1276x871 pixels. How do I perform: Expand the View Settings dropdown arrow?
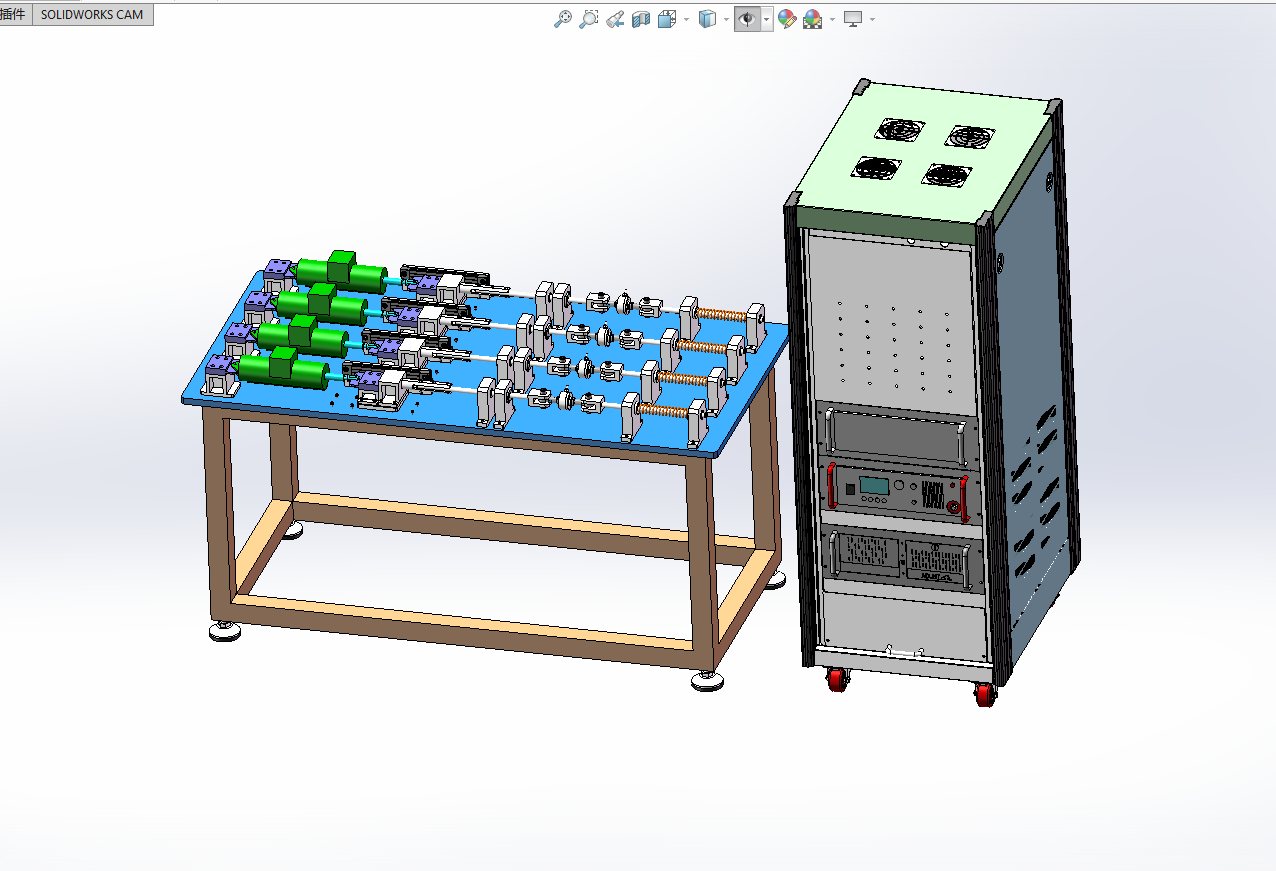872,19
